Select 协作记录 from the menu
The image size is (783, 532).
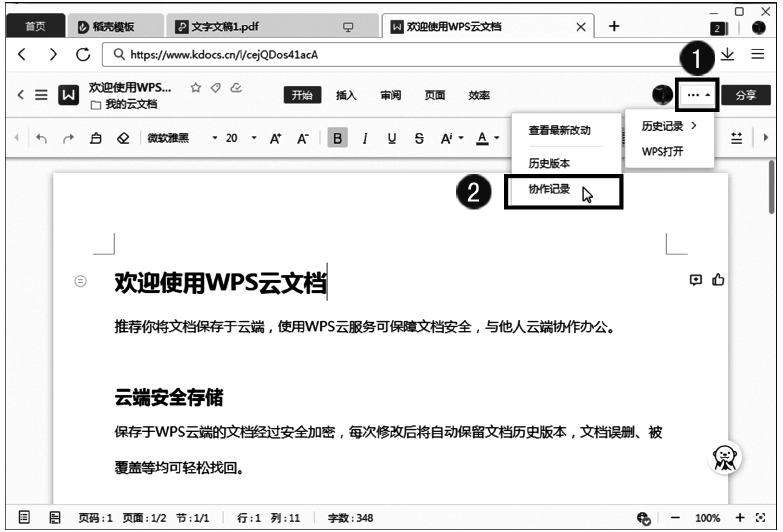click(x=549, y=189)
